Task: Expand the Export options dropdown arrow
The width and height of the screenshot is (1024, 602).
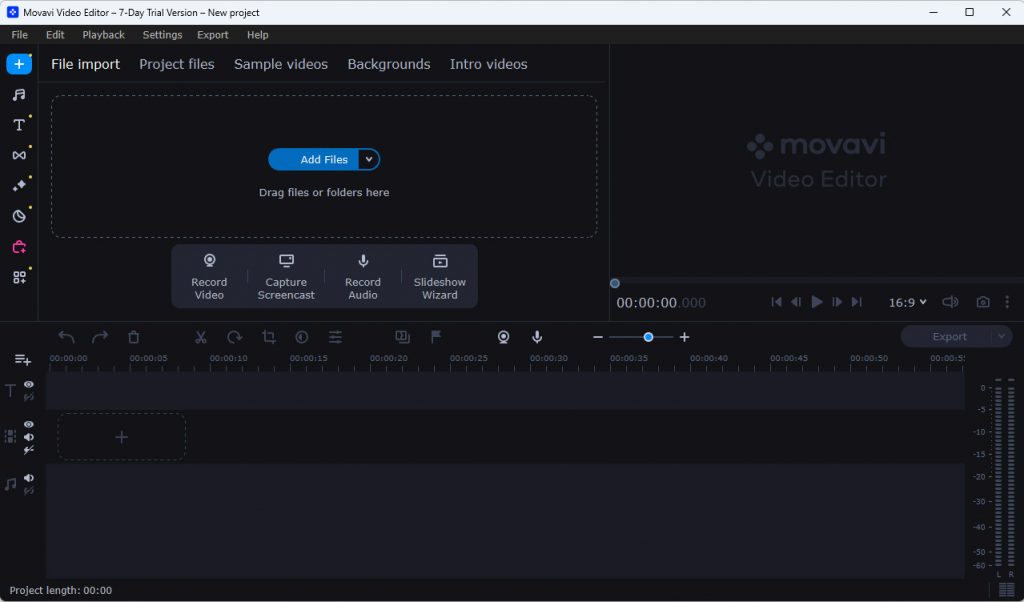Action: (x=1001, y=337)
